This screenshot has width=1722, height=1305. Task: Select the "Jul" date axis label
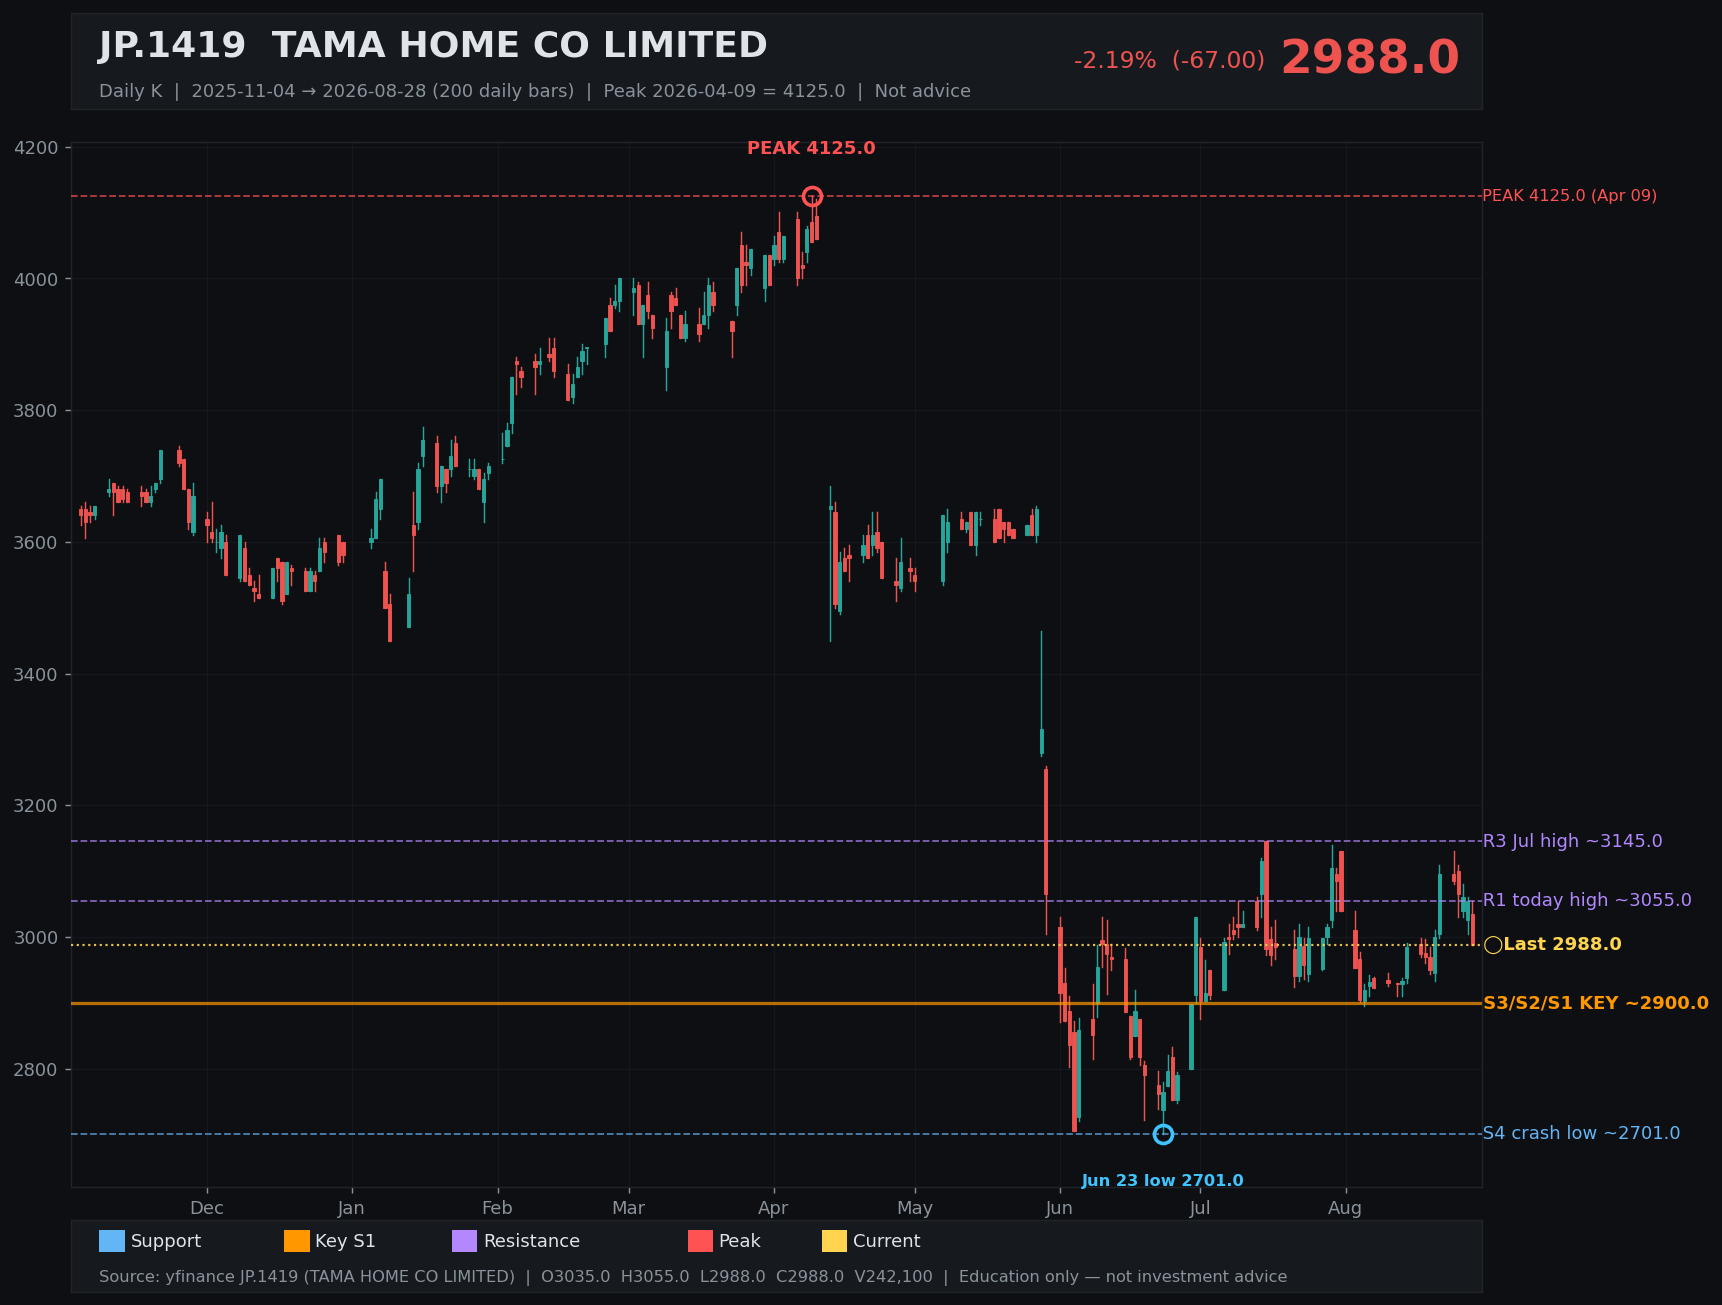[1200, 1208]
